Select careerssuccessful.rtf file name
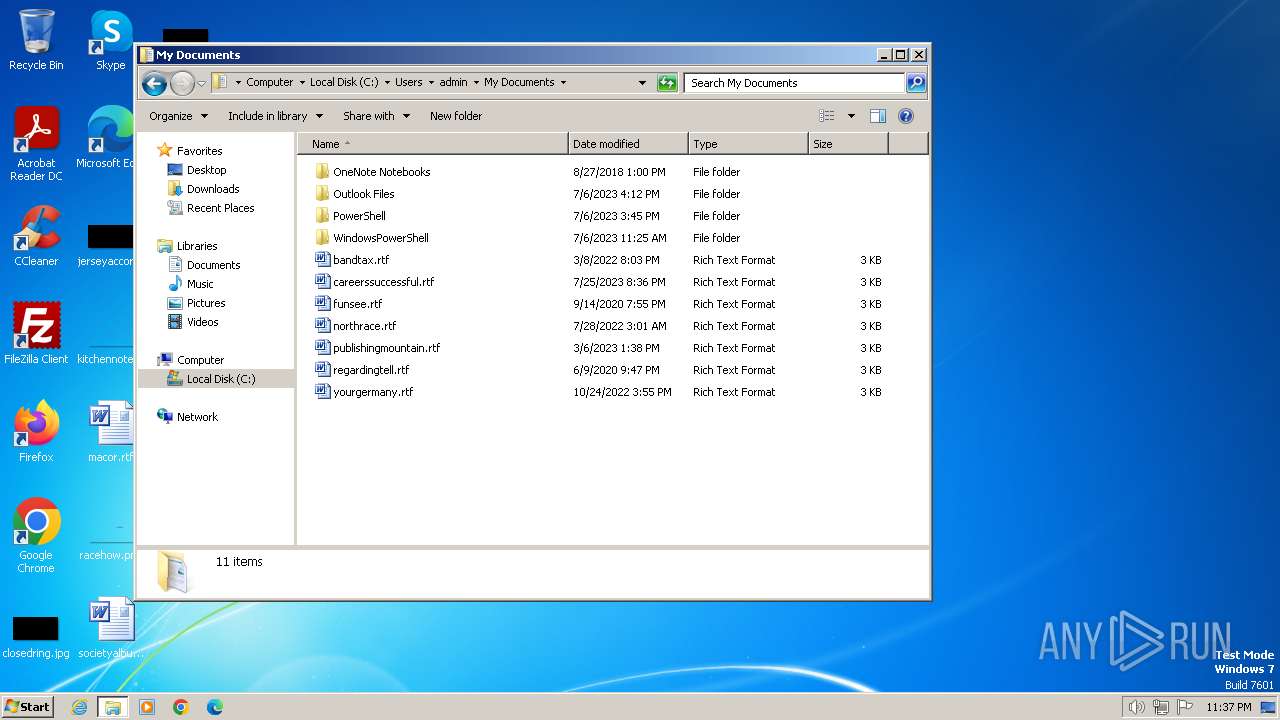 click(x=384, y=282)
